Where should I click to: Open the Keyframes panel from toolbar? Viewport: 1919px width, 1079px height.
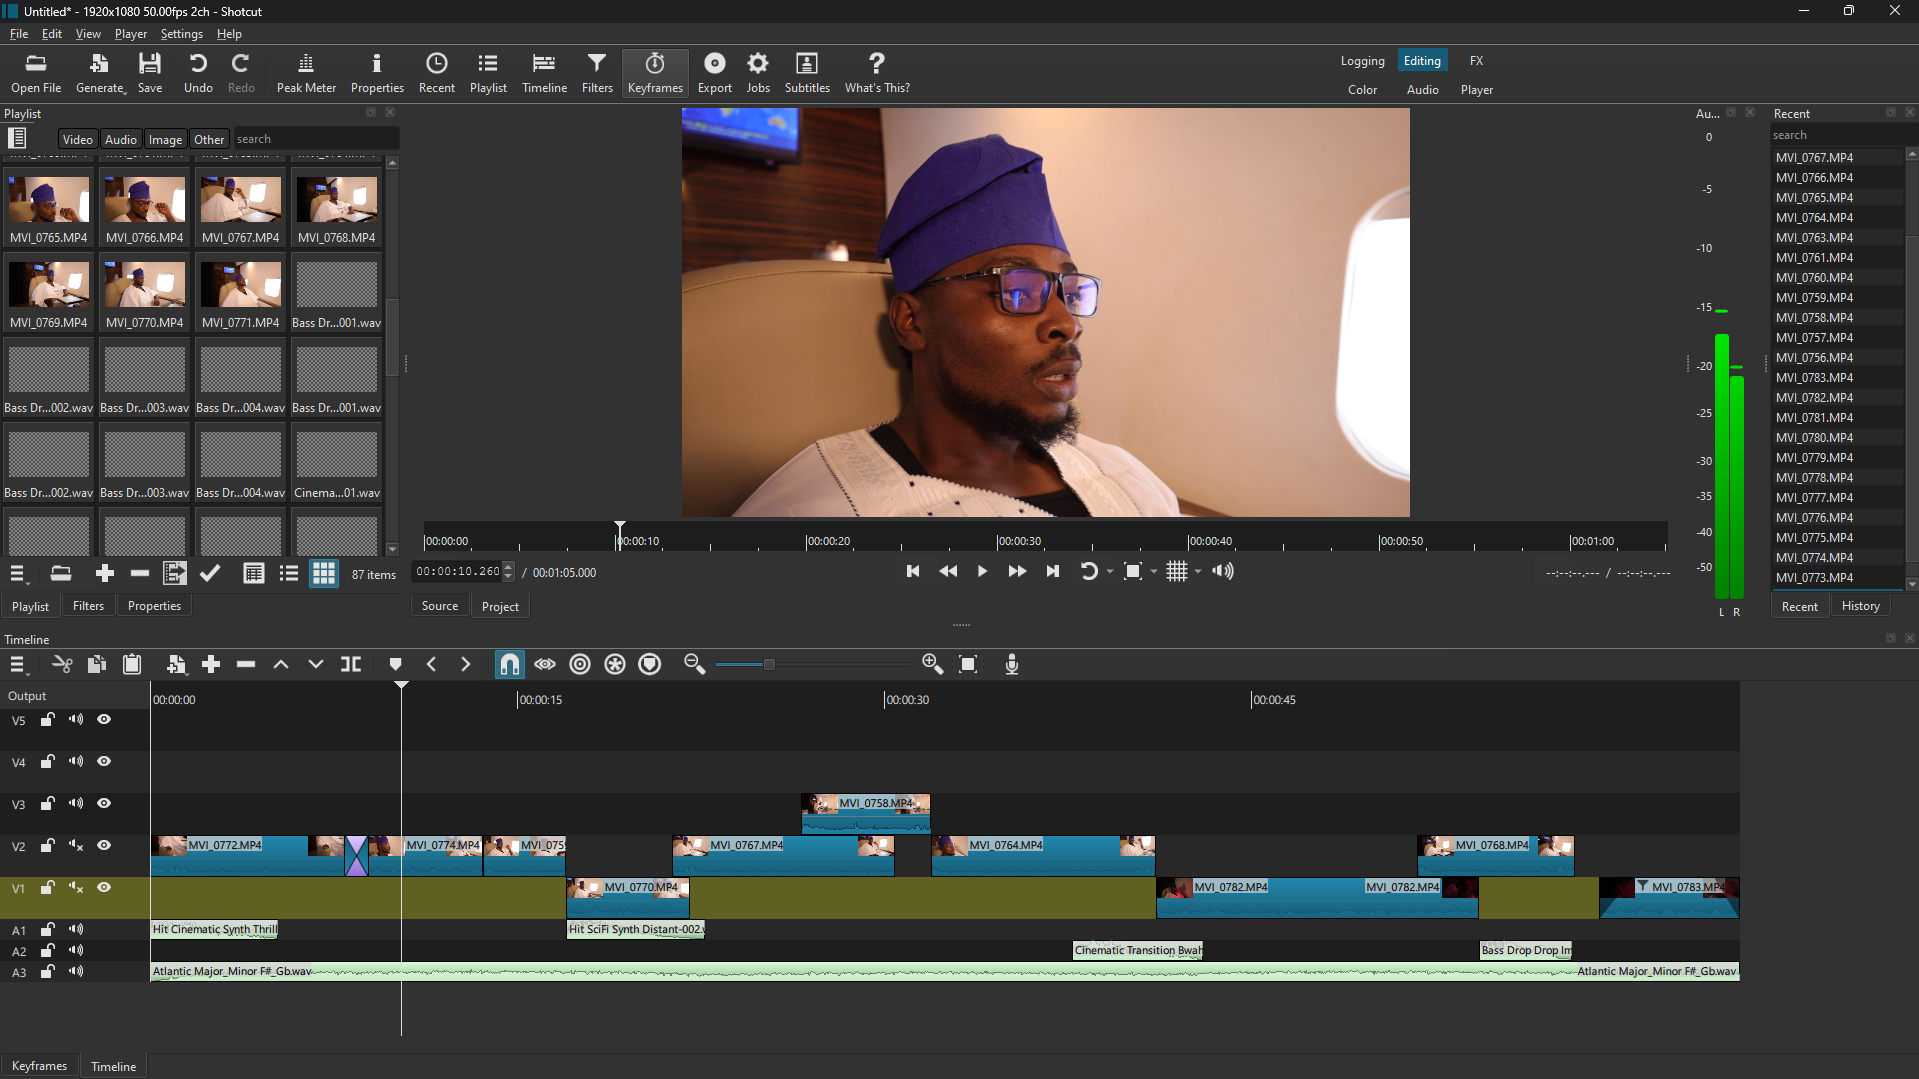pyautogui.click(x=654, y=73)
